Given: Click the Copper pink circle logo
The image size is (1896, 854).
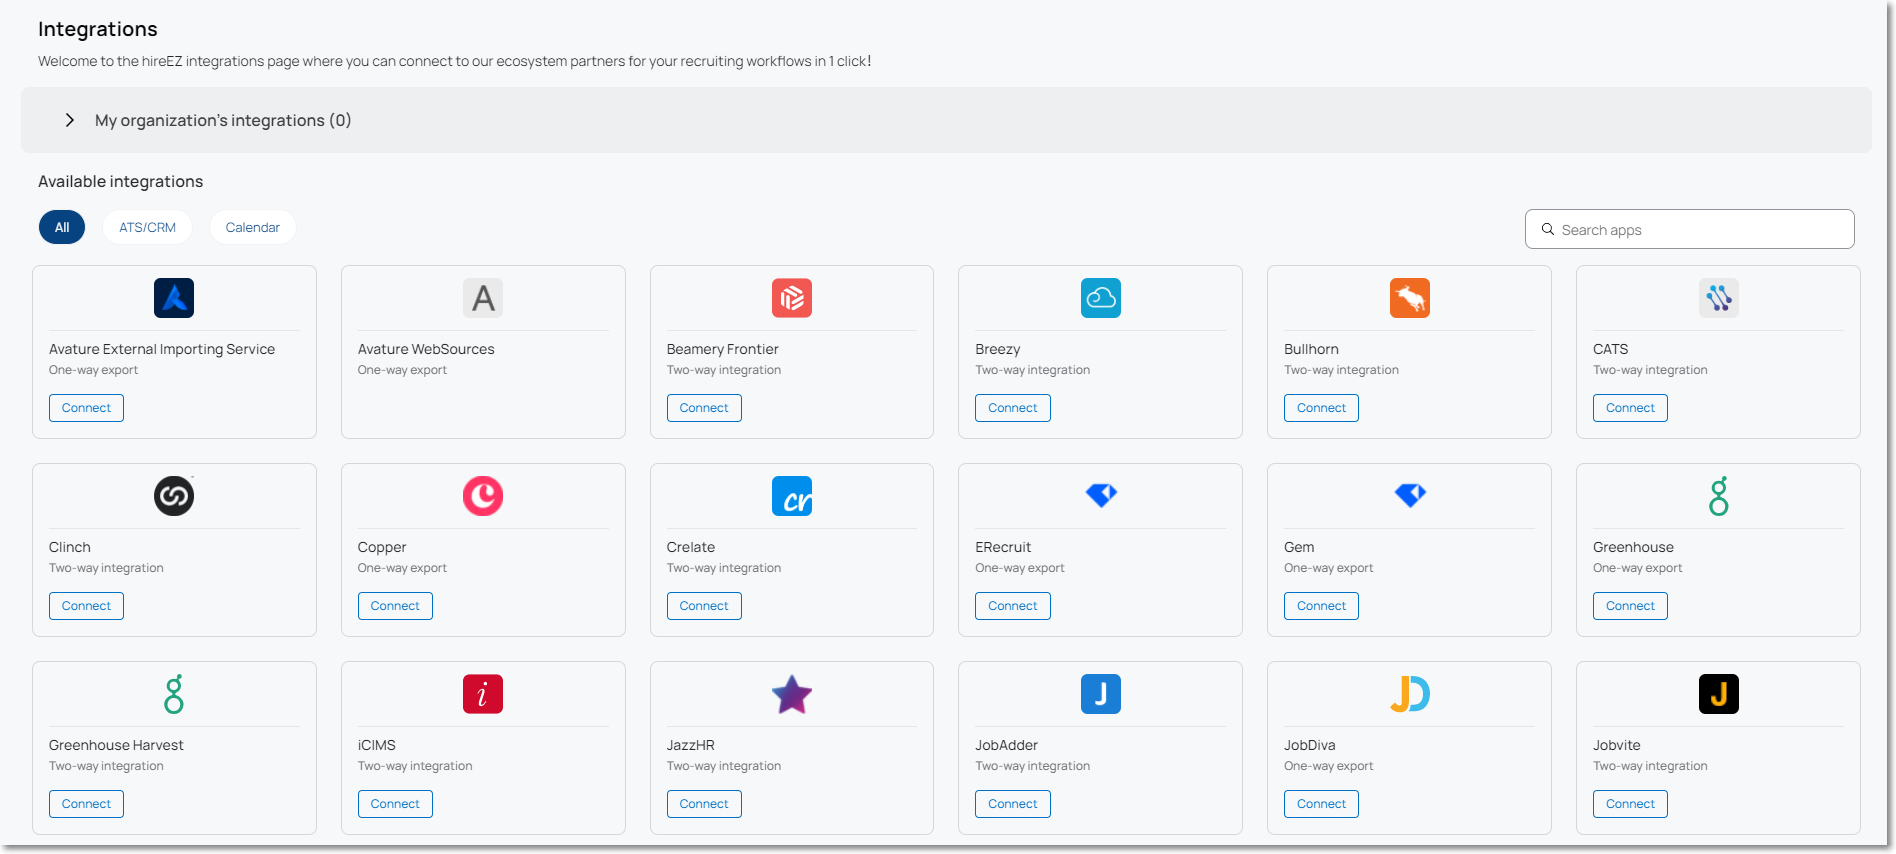Looking at the screenshot, I should tap(483, 496).
